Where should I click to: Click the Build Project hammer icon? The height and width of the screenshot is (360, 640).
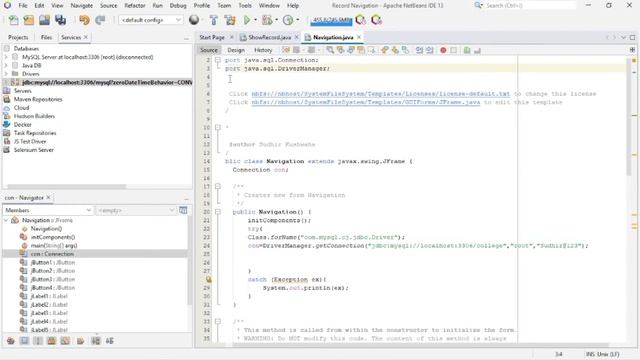[213, 20]
